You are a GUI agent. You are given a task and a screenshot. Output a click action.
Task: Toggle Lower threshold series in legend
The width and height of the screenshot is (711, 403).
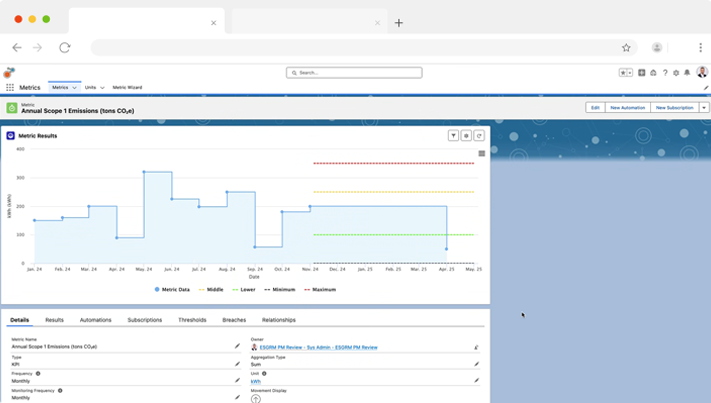click(244, 289)
